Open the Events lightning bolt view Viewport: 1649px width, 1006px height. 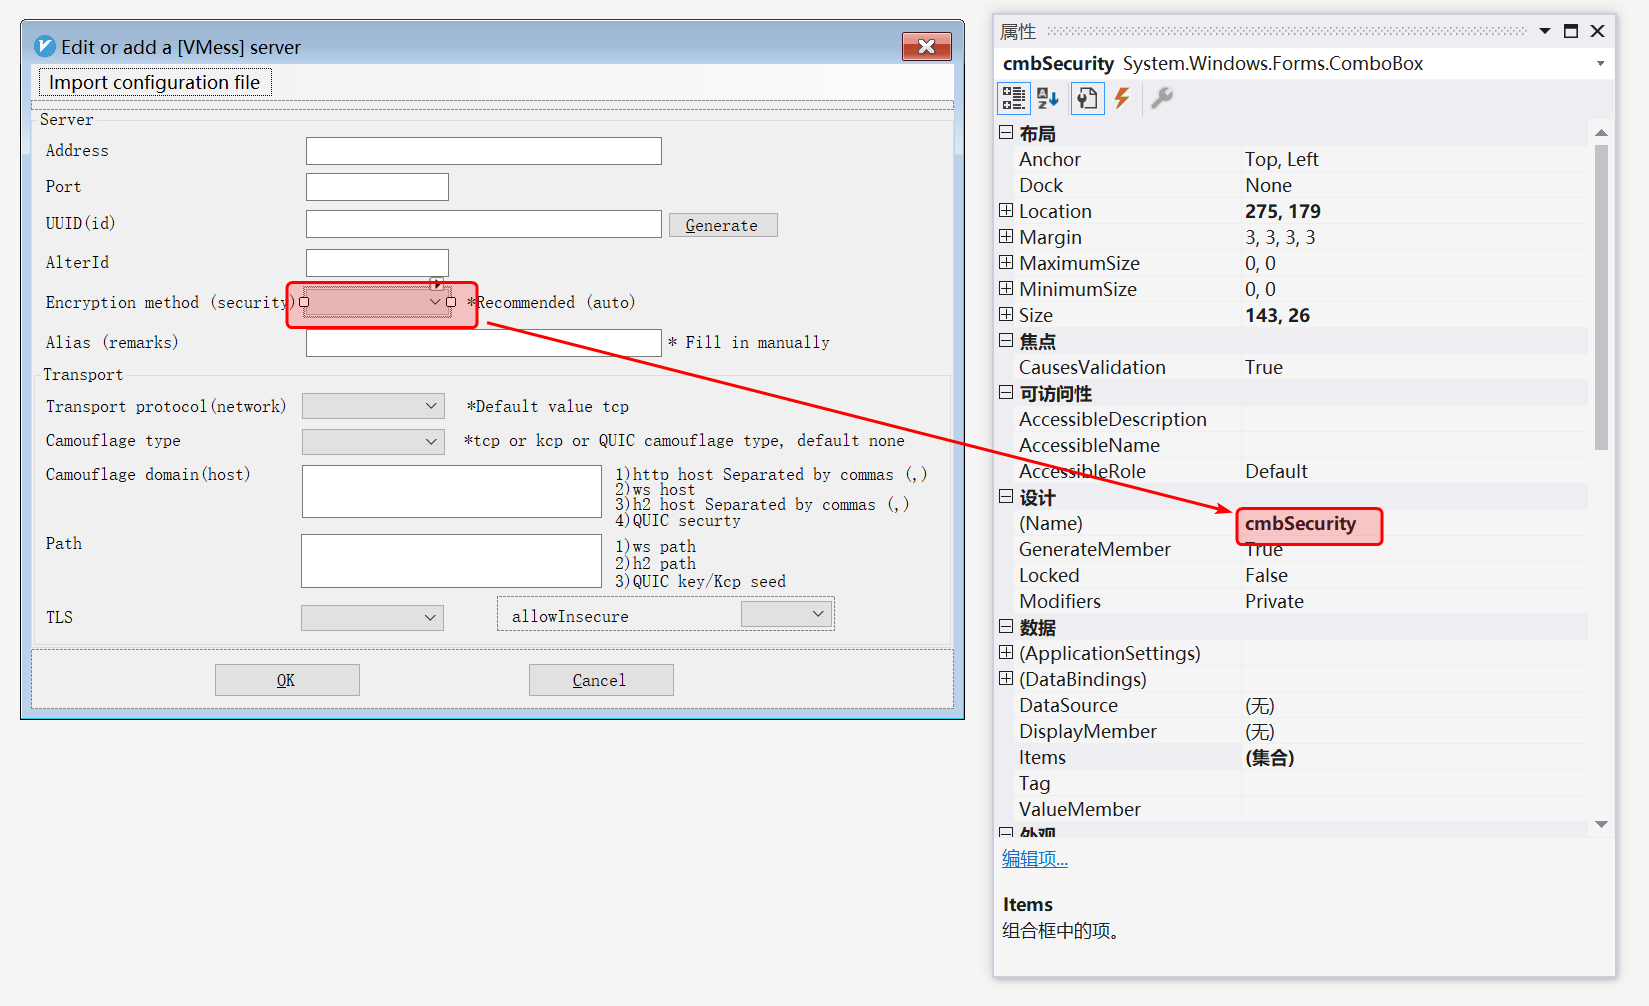click(x=1122, y=98)
